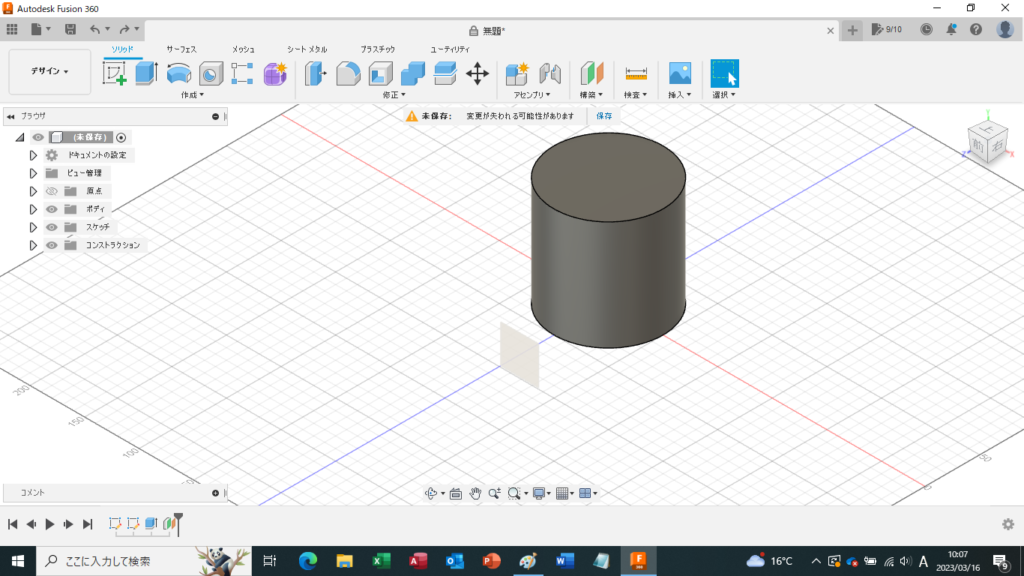Screen dimensions: 1024x576
Task: Expand the ボディ tree node
Action: (33, 210)
